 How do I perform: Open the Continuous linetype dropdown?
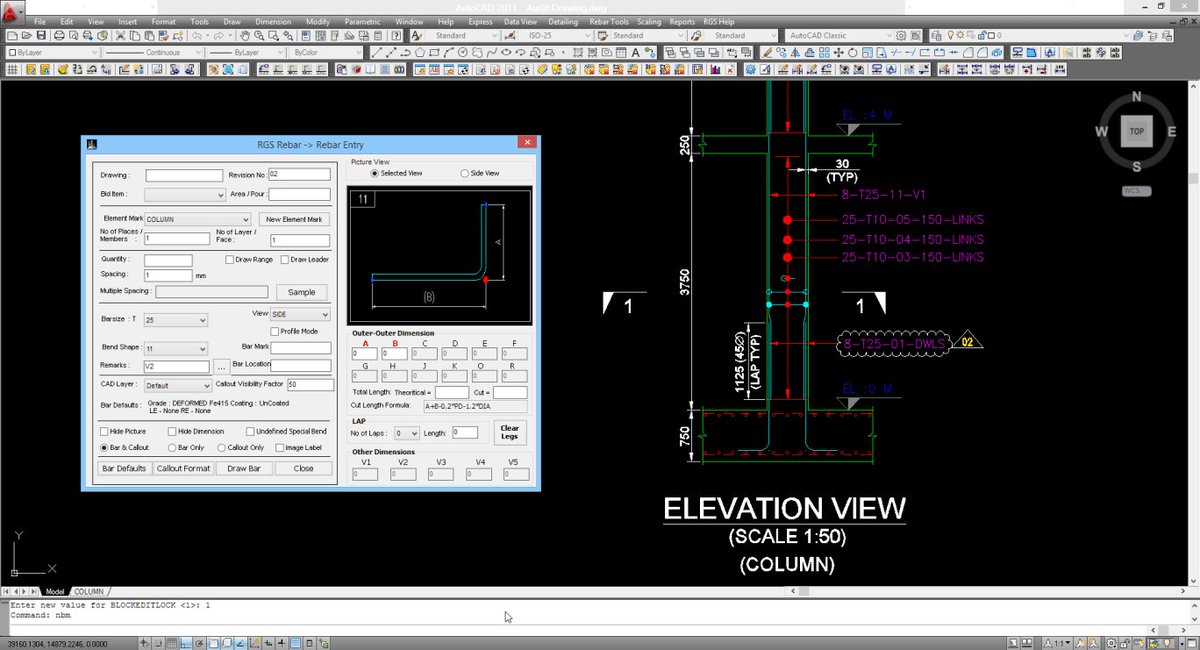(x=198, y=54)
